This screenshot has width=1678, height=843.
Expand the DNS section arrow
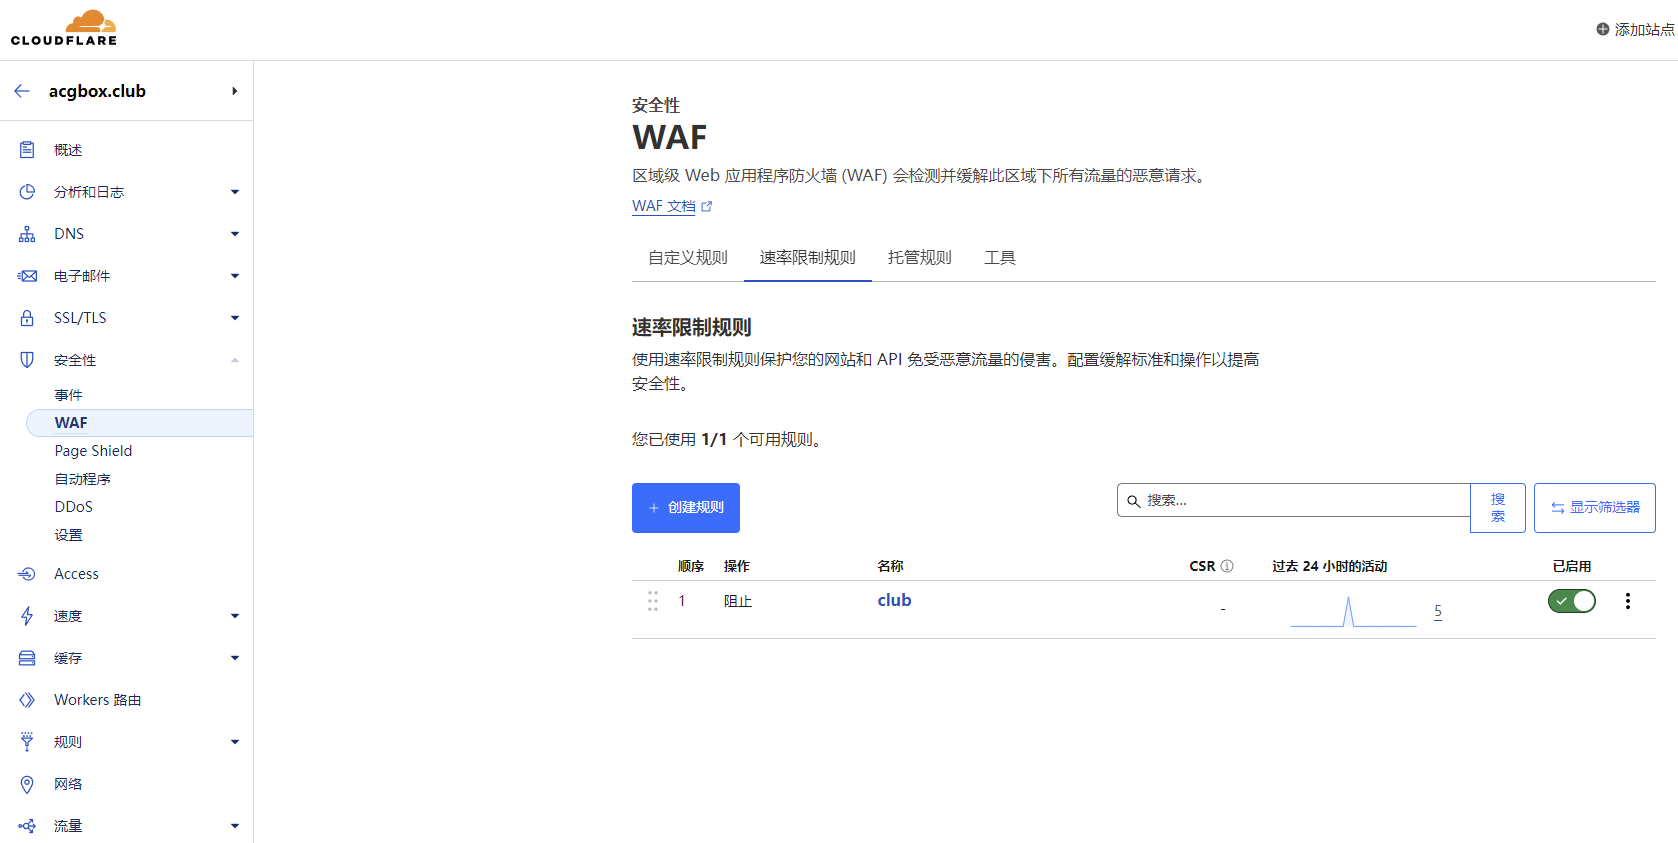tap(235, 234)
